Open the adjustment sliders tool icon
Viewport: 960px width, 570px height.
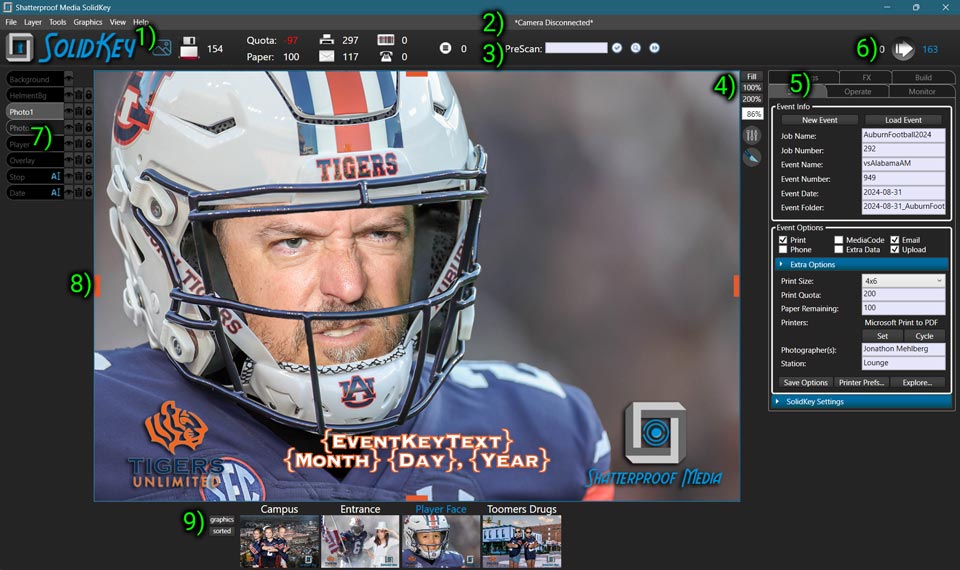coord(752,135)
